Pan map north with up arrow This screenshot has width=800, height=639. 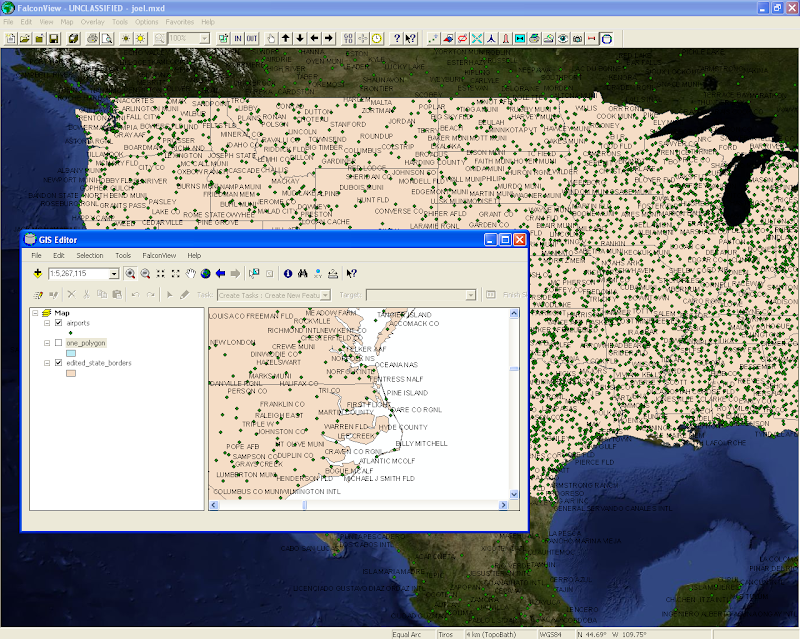tap(286, 38)
